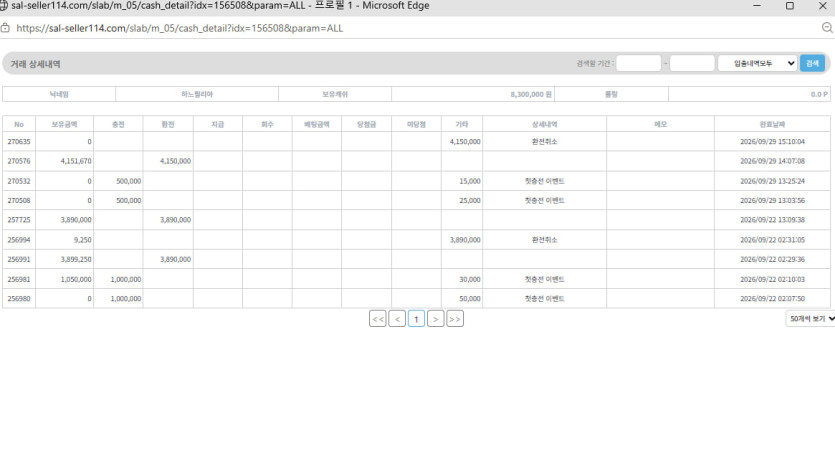Click the 완료날짜 column header

pos(772,124)
